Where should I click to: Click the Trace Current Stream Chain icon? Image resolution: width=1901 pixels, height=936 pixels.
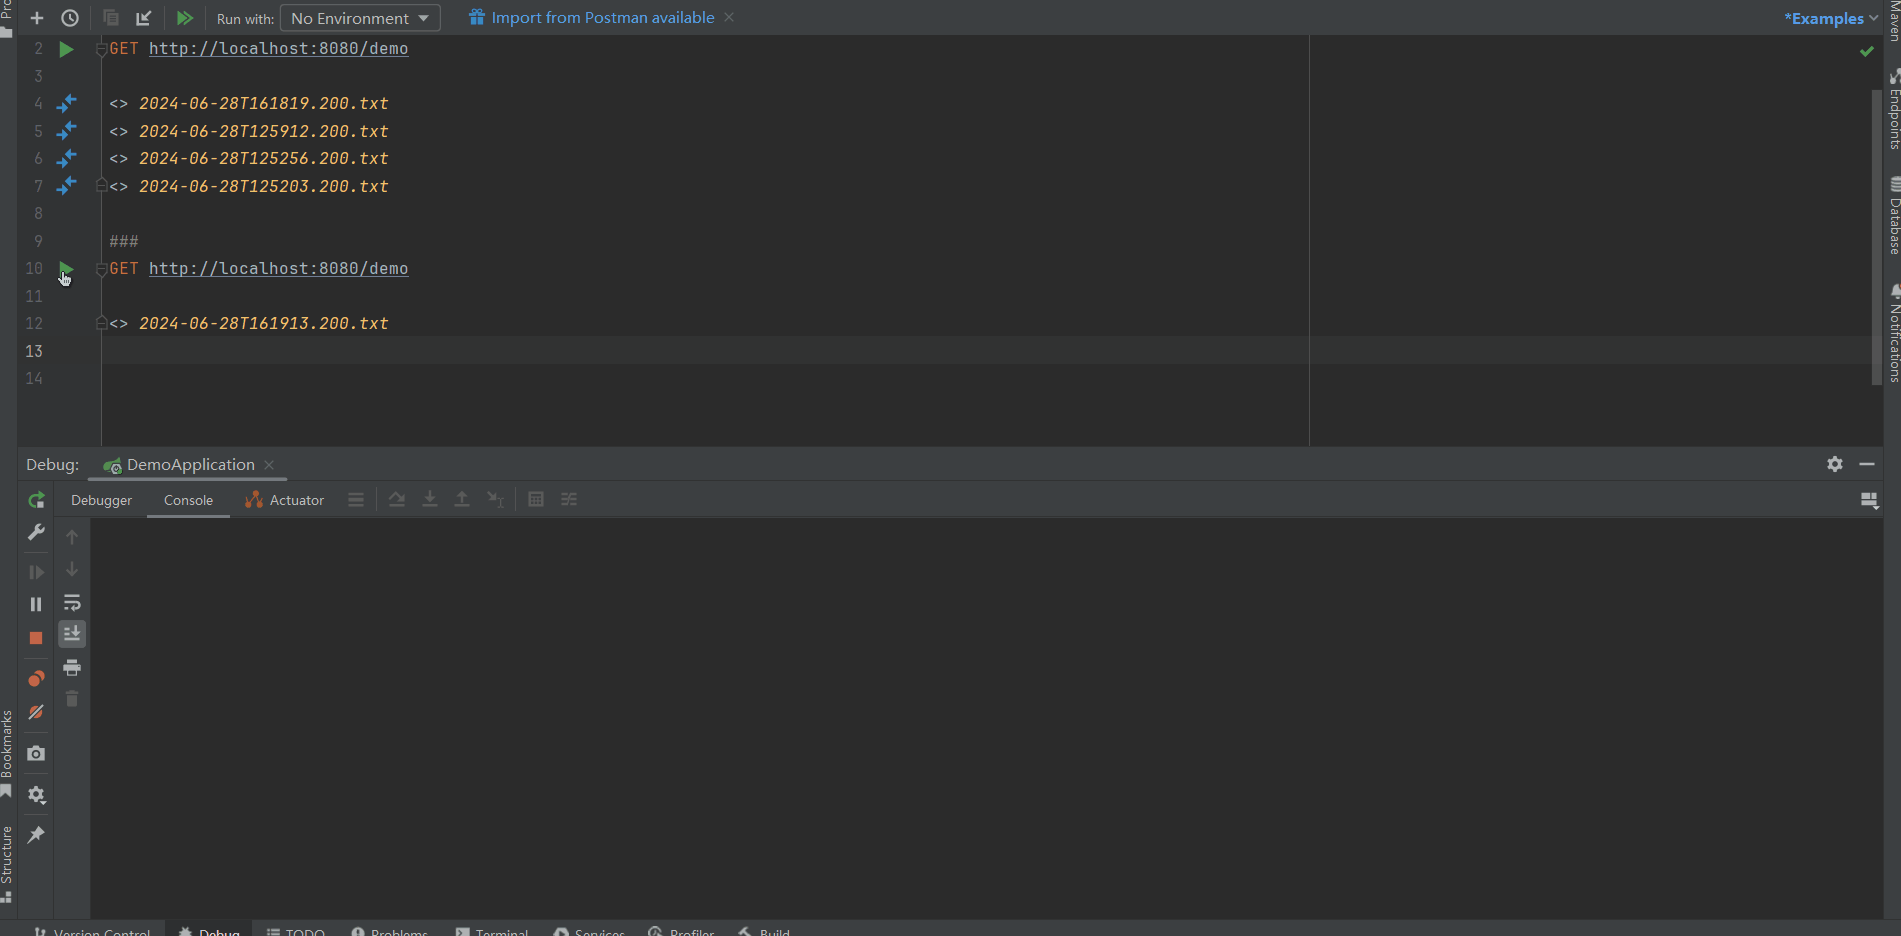(x=569, y=499)
